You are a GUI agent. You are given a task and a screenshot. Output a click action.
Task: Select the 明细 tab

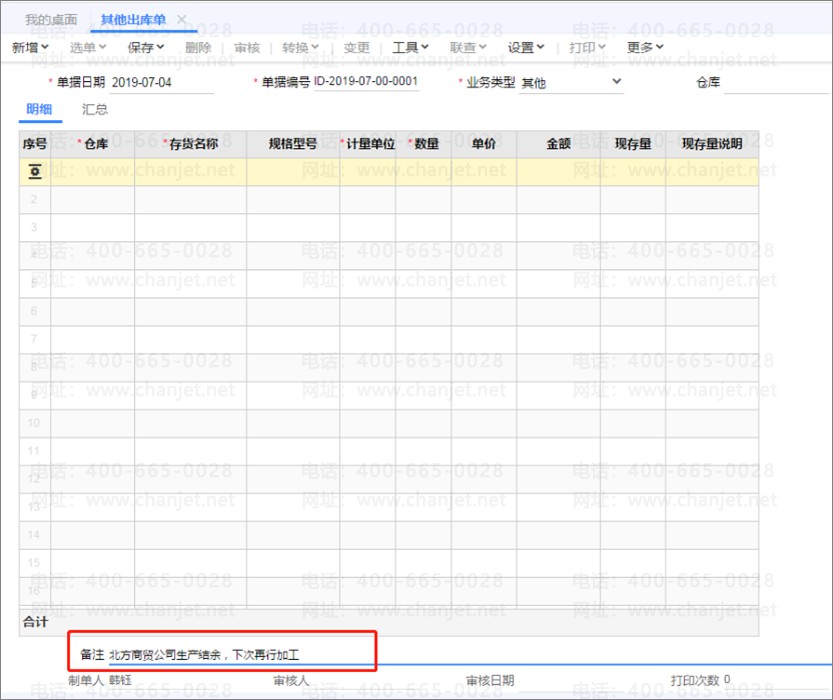click(40, 110)
